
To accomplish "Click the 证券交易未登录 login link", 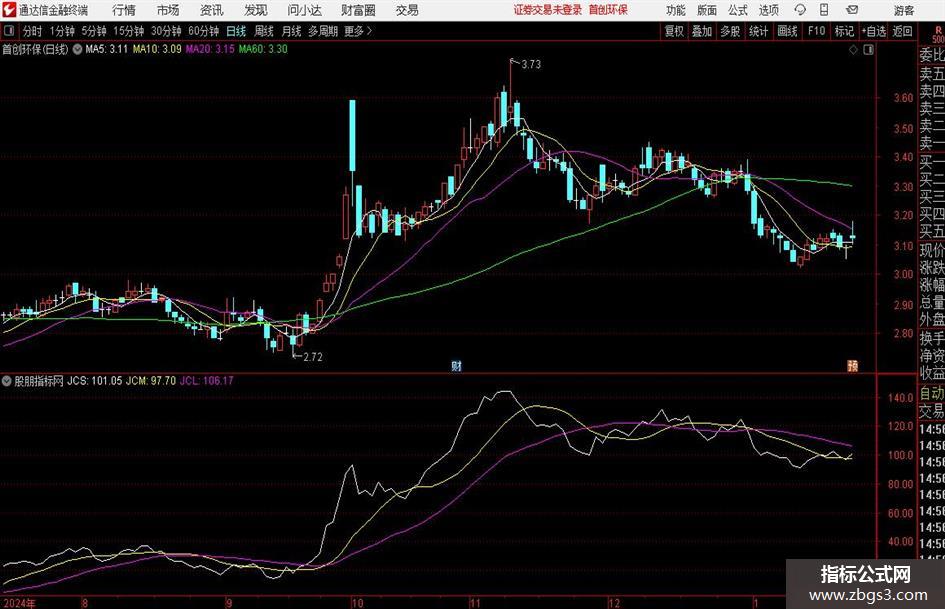I will coord(548,10).
